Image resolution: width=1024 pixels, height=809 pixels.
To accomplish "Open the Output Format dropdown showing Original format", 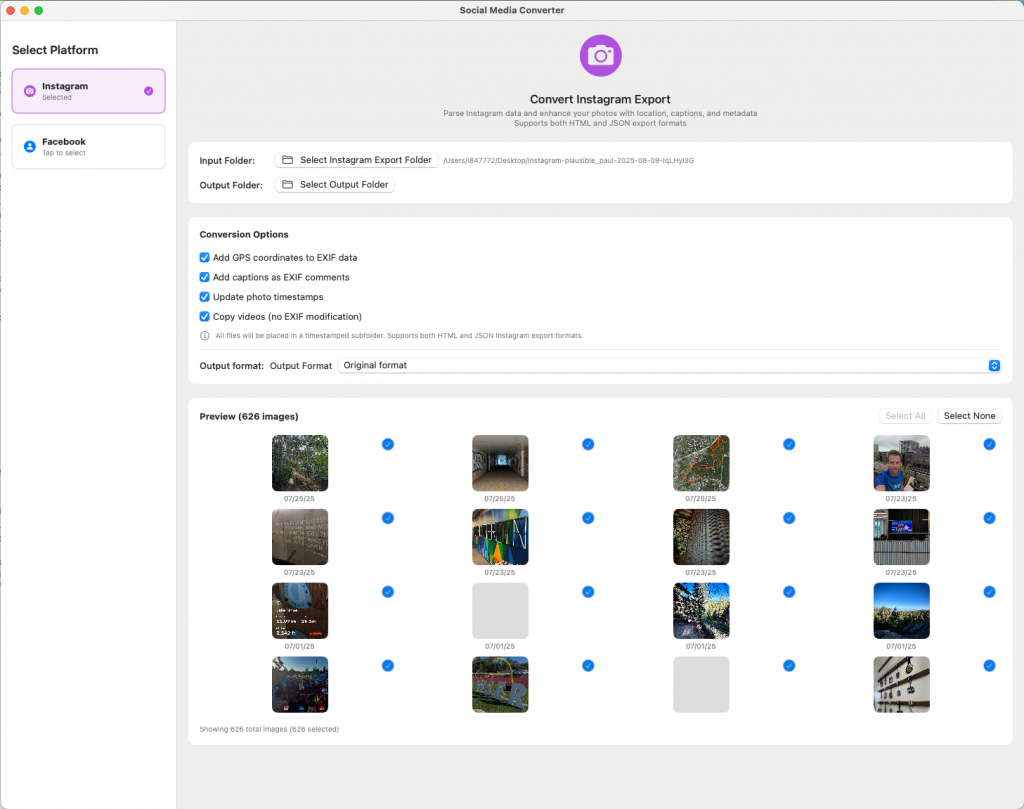I will [669, 366].
